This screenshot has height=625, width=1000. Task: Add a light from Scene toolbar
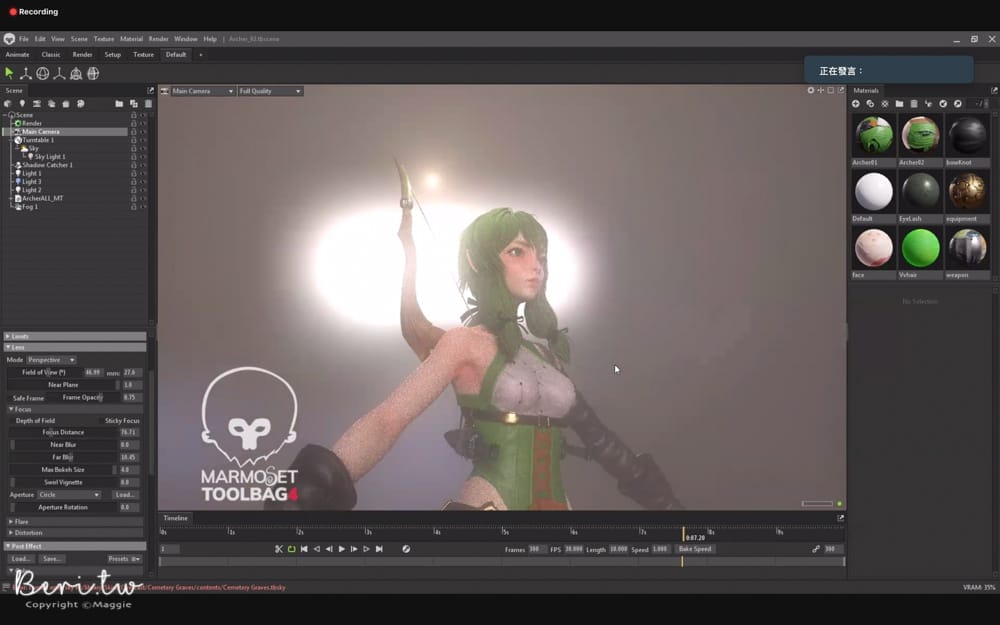(22, 103)
